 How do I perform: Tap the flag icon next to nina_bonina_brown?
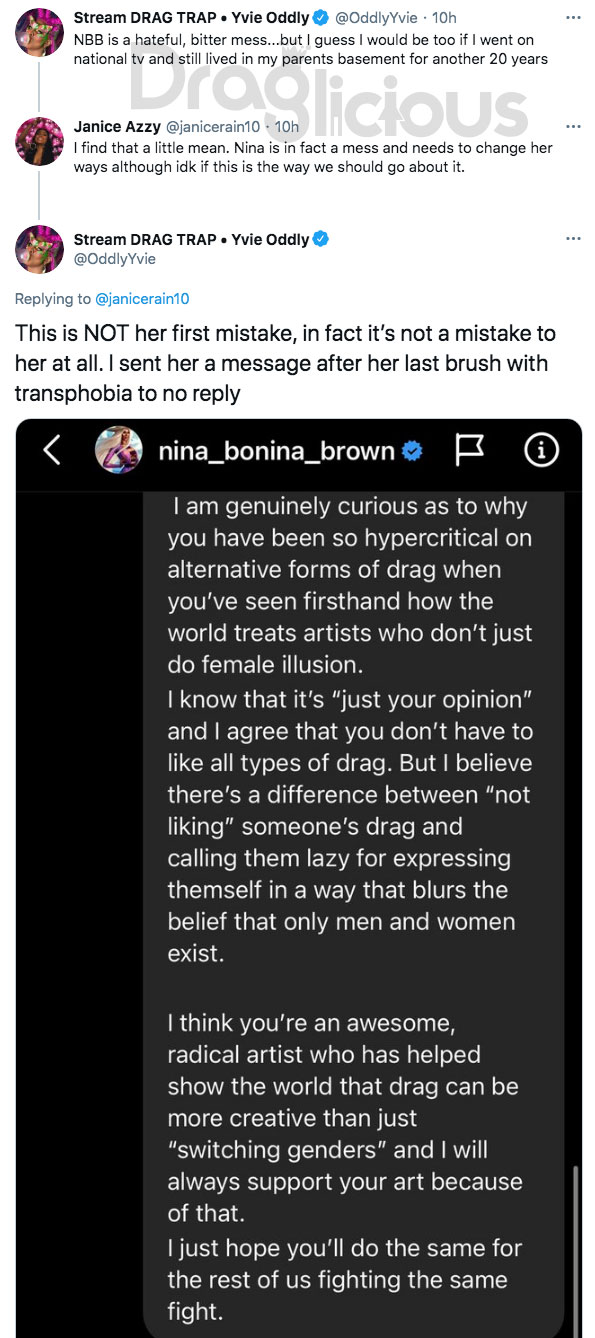(469, 451)
